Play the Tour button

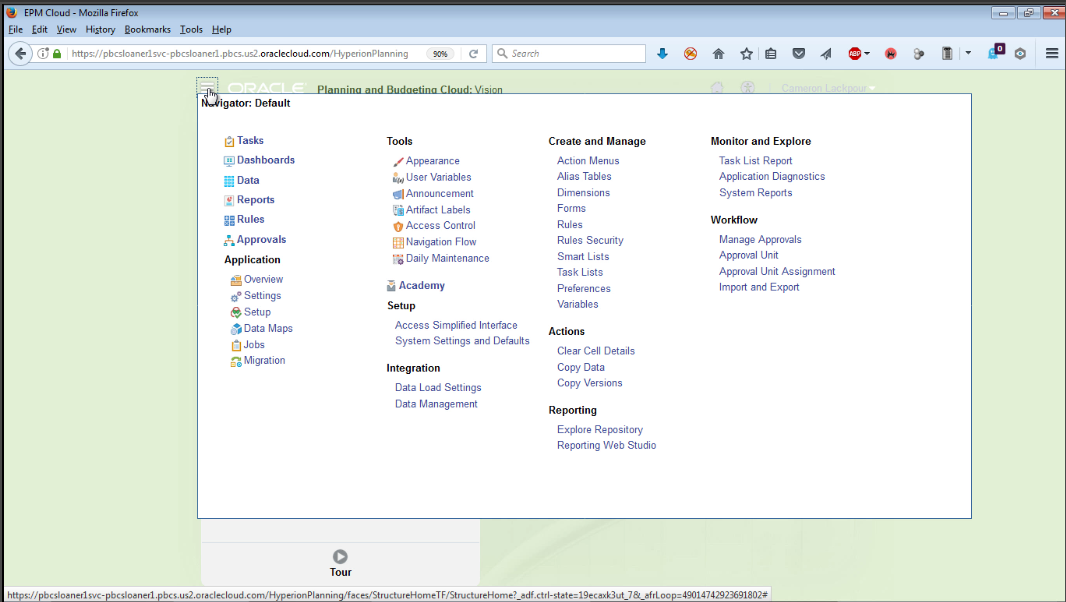[341, 556]
